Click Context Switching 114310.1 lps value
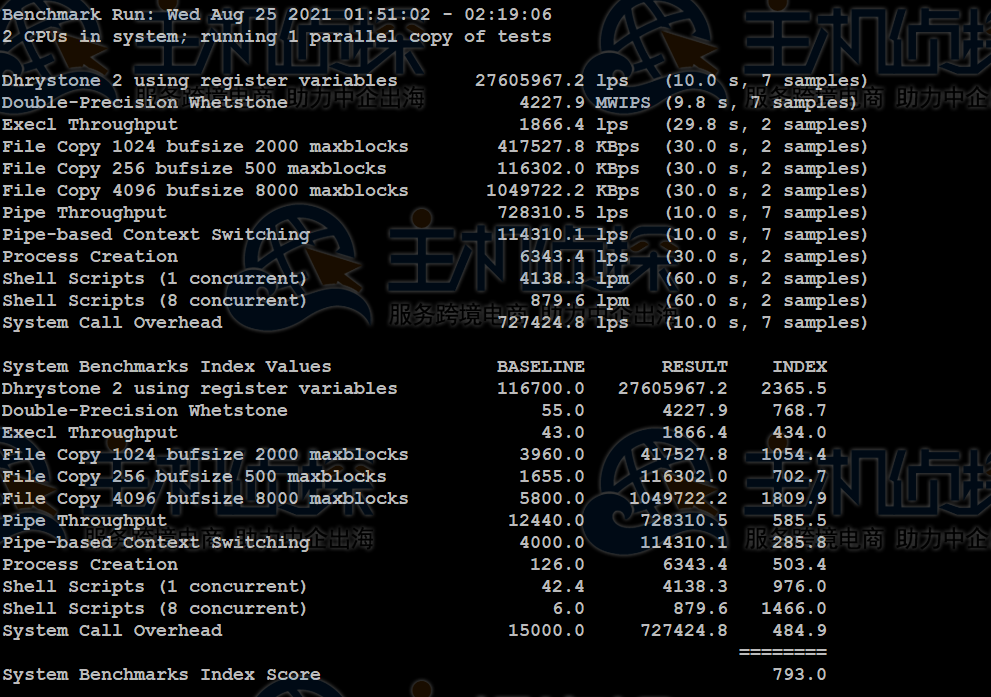 click(562, 235)
